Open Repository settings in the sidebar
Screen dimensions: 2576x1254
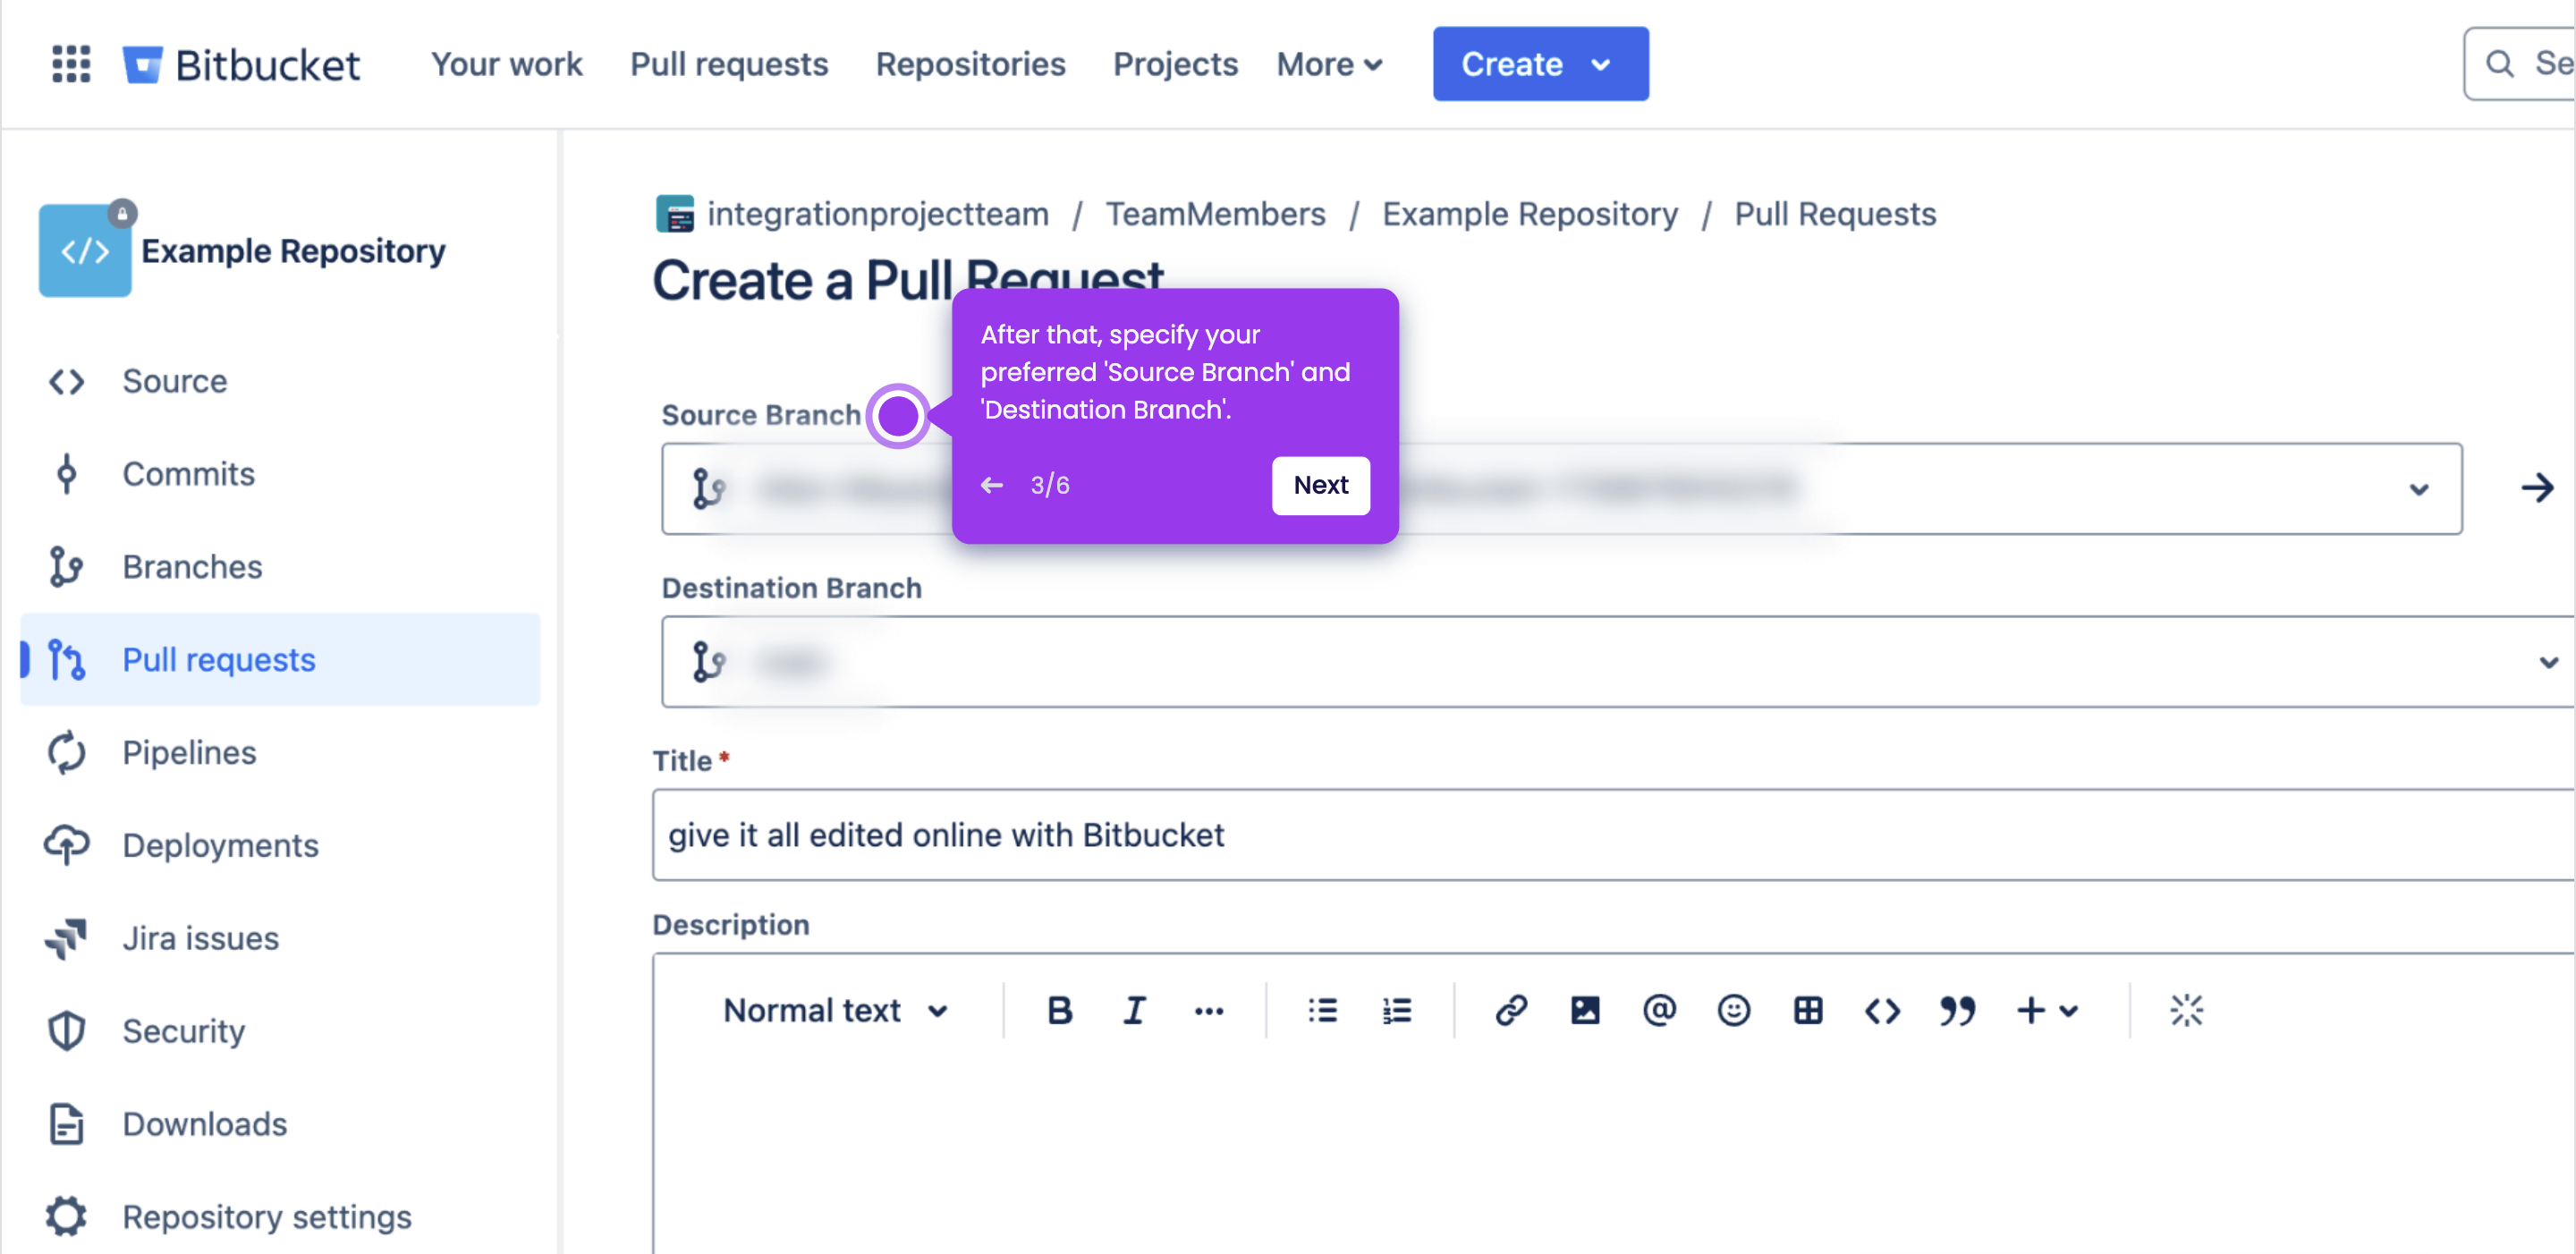coord(280,1217)
